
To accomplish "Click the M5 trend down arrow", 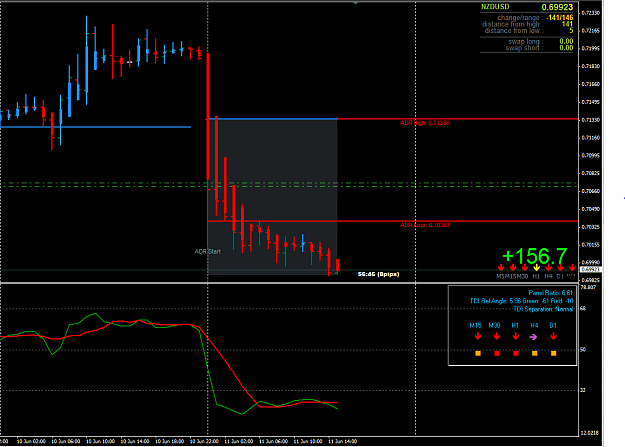I will [501, 268].
